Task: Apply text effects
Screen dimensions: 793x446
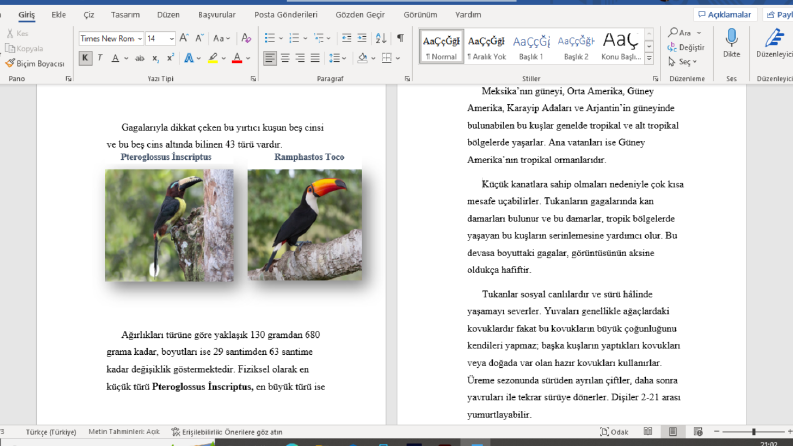Action: (x=189, y=58)
